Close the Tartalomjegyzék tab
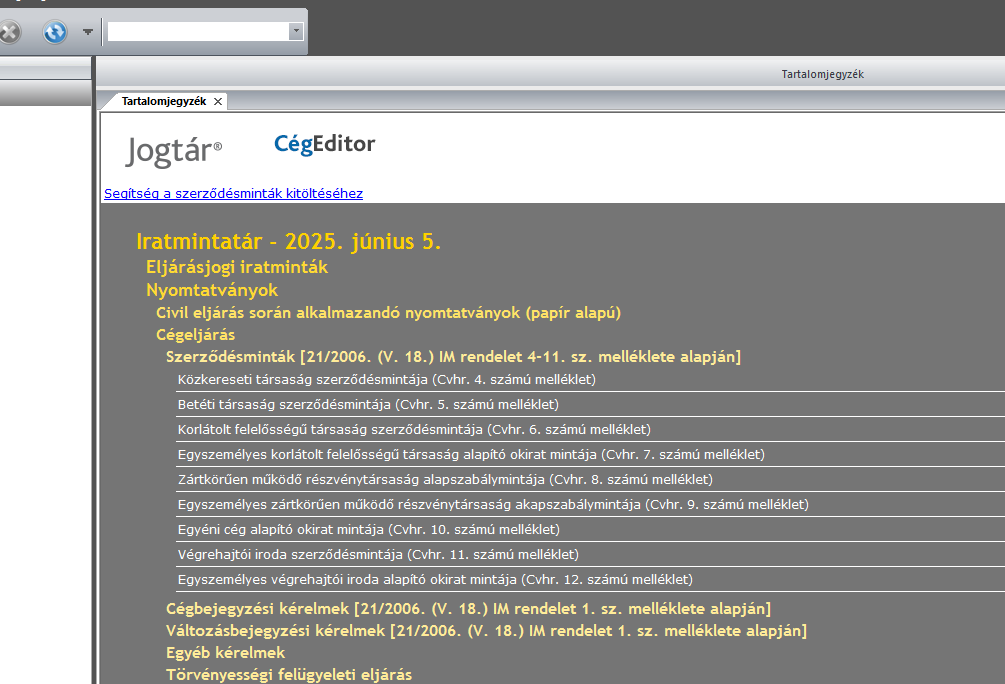 coord(218,101)
